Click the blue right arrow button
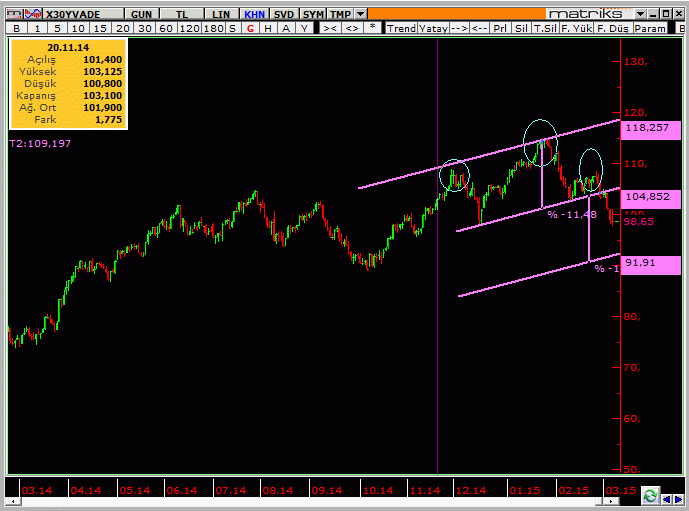The image size is (689, 511). (678, 500)
